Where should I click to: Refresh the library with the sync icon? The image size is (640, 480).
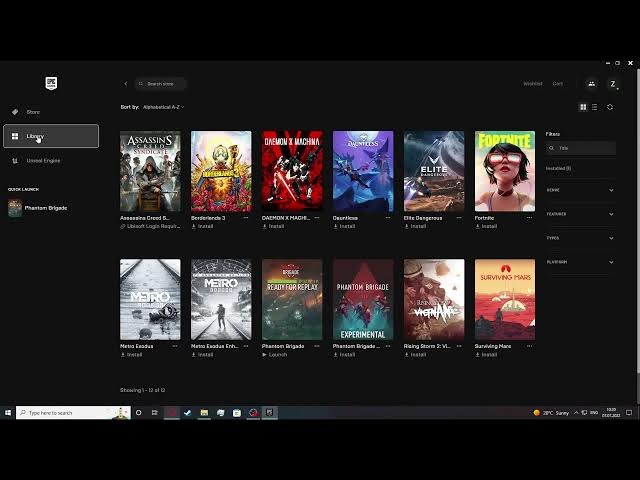[610, 107]
